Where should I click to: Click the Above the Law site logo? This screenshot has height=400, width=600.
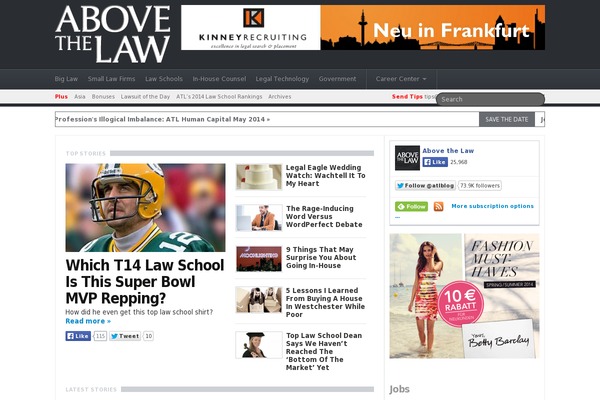113,34
